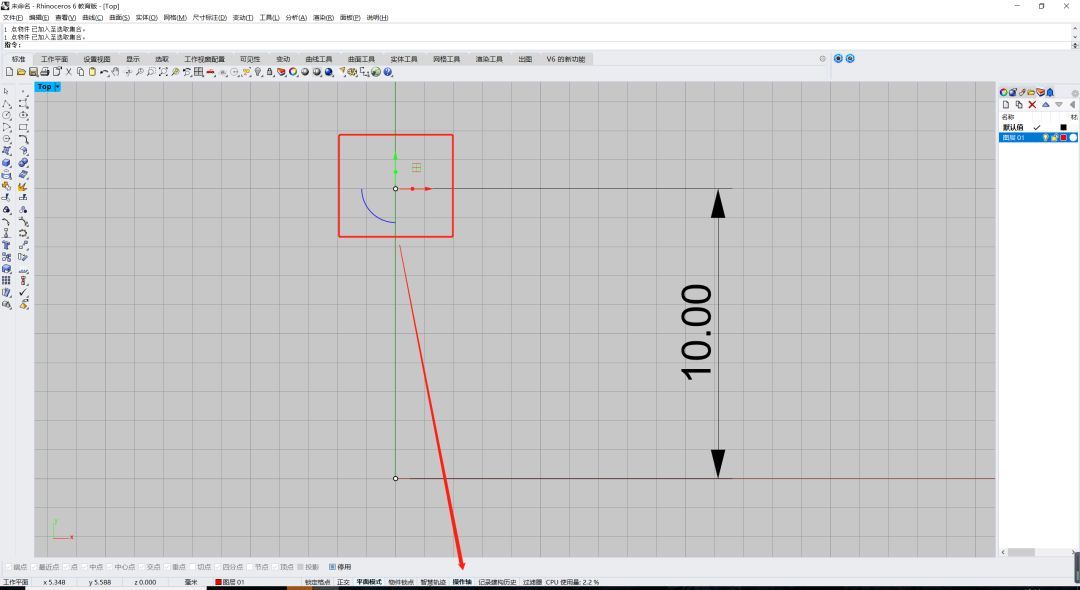Open the 尺寸标注(D) menu
Viewport: 1080px width, 590px height.
(209, 17)
